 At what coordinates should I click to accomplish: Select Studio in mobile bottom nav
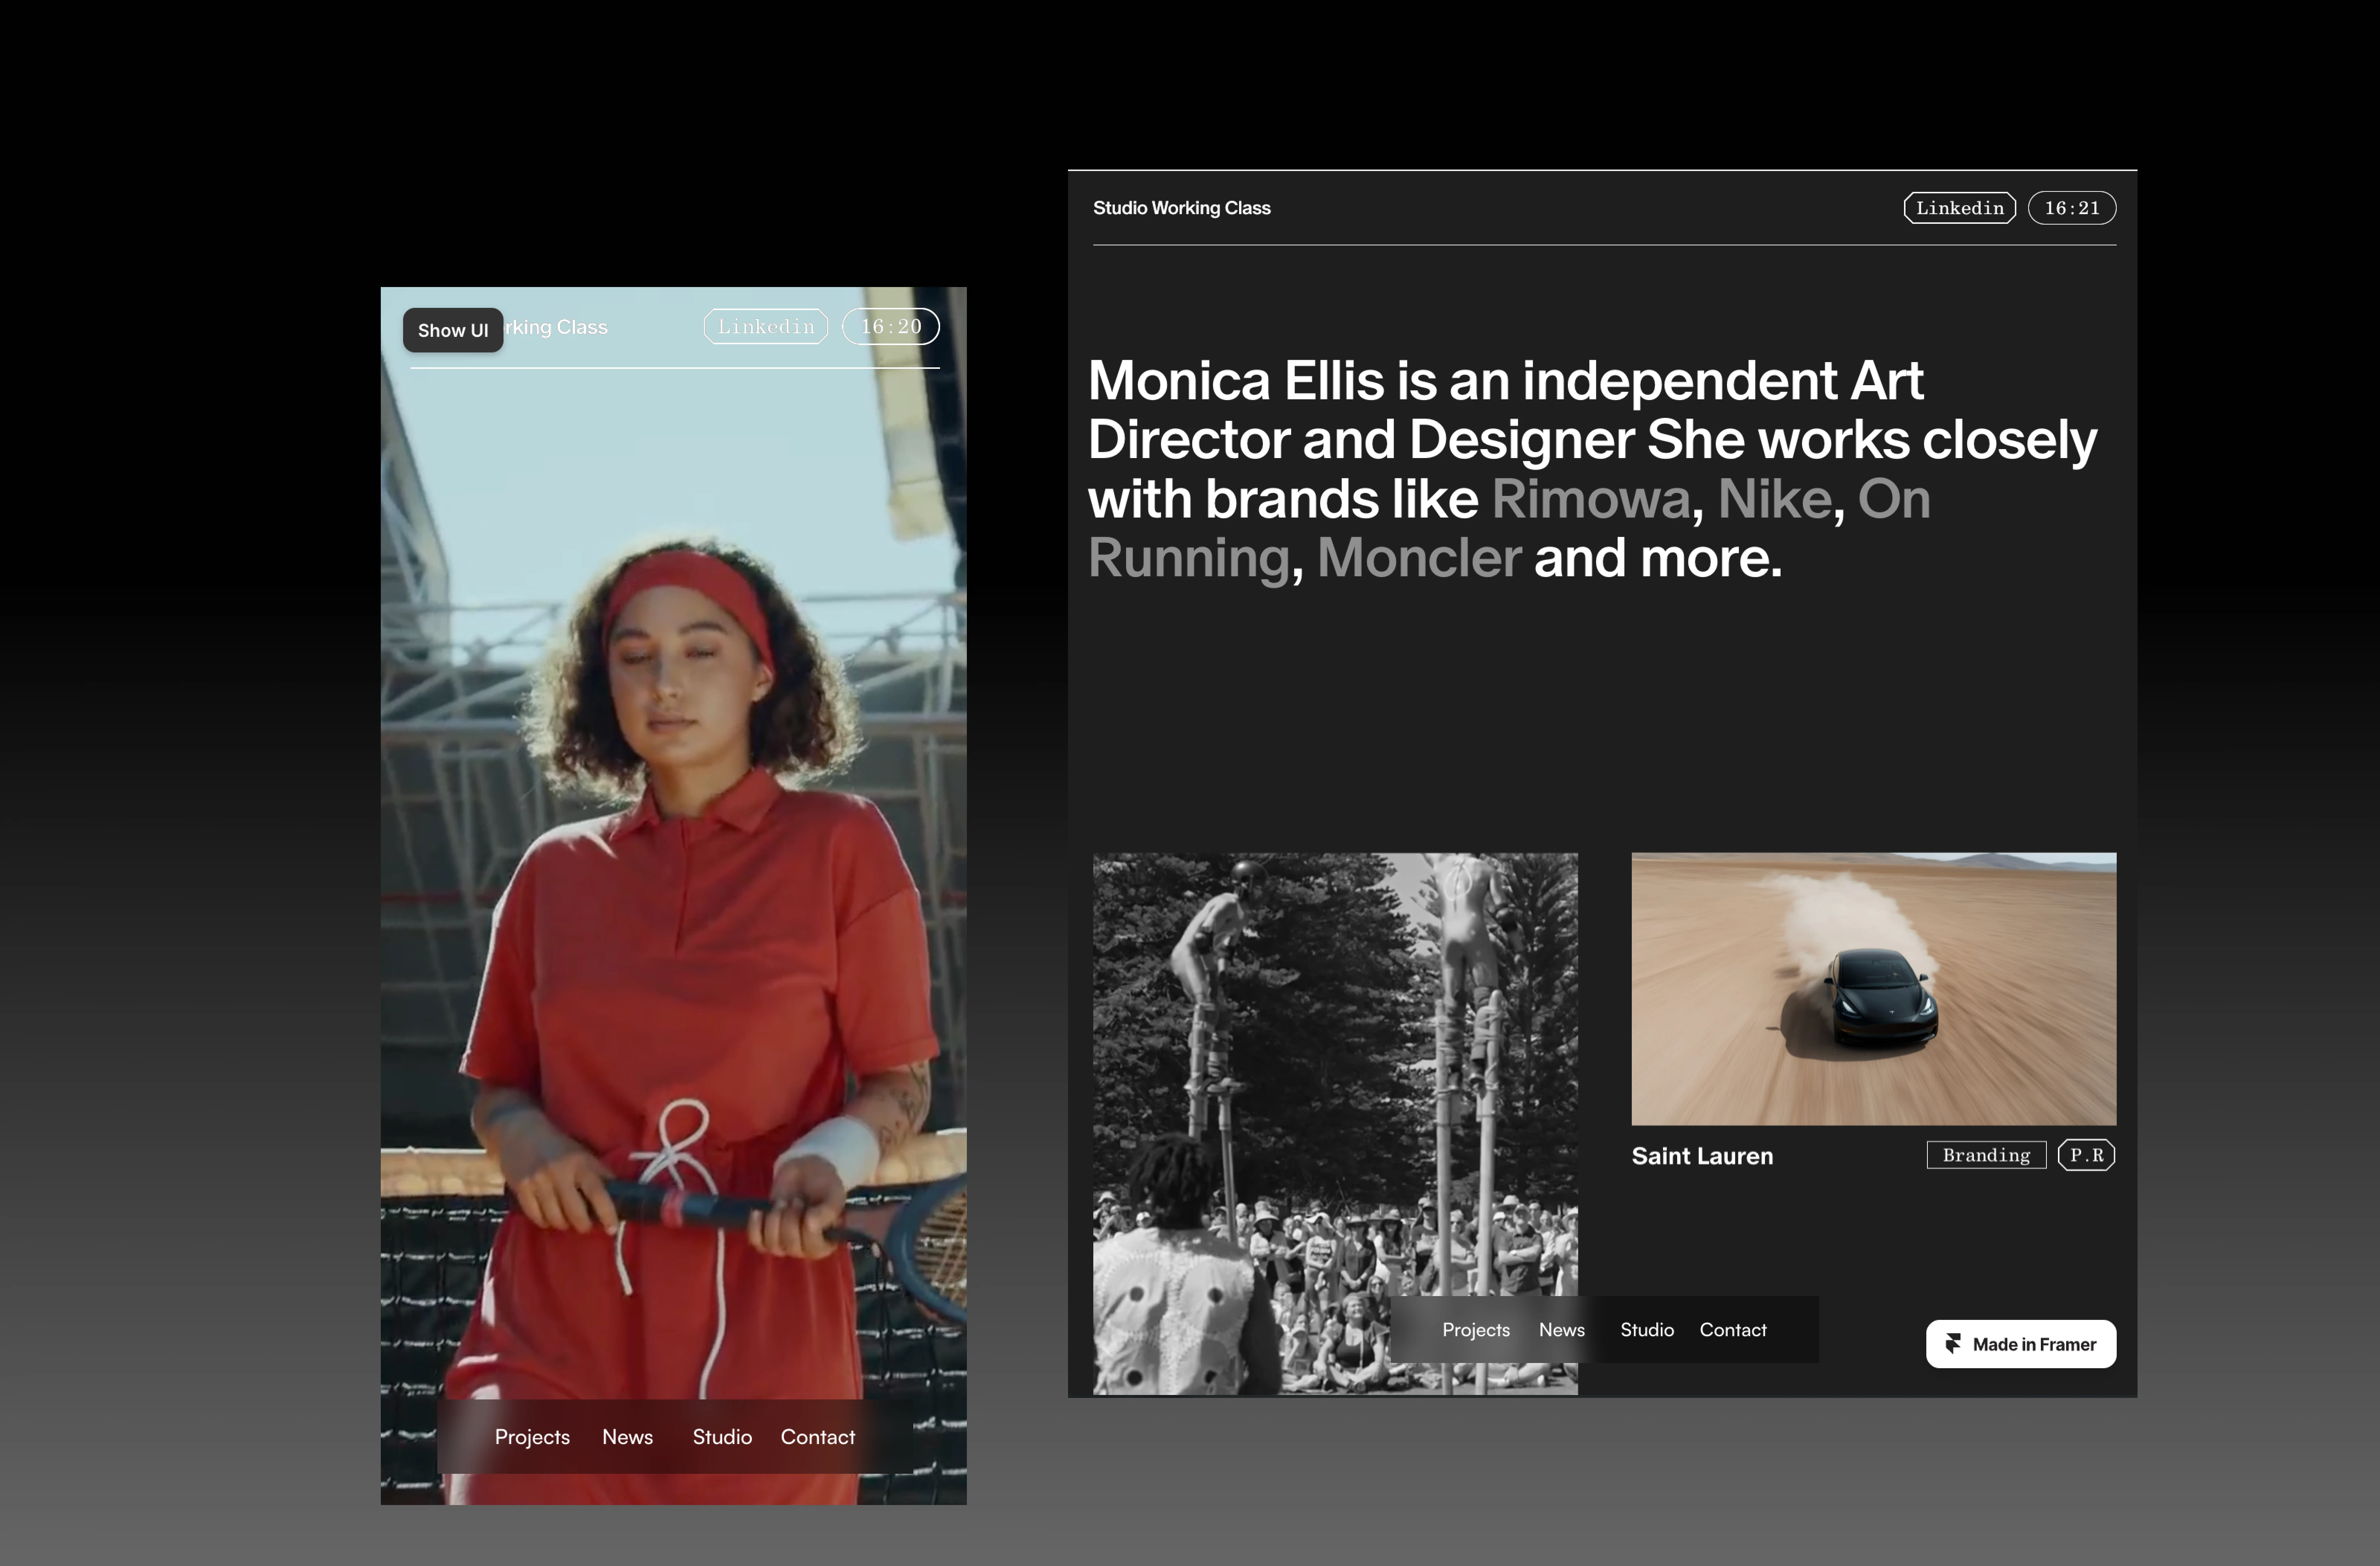(722, 1437)
